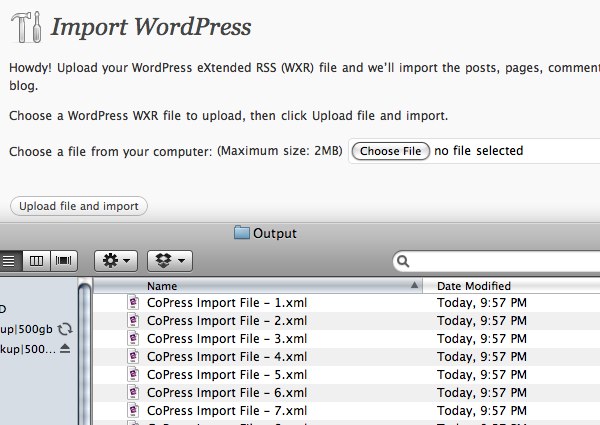
Task: Click the XML icon of file 3.xml
Action: [133, 338]
